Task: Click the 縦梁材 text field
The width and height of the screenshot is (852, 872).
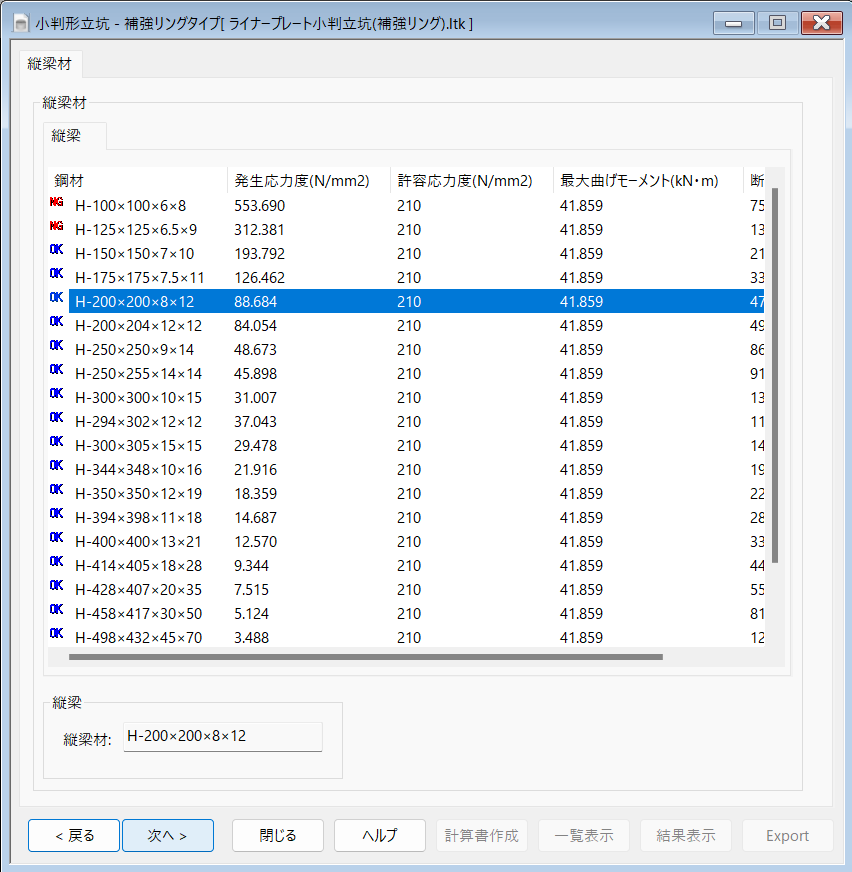Action: pos(222,737)
